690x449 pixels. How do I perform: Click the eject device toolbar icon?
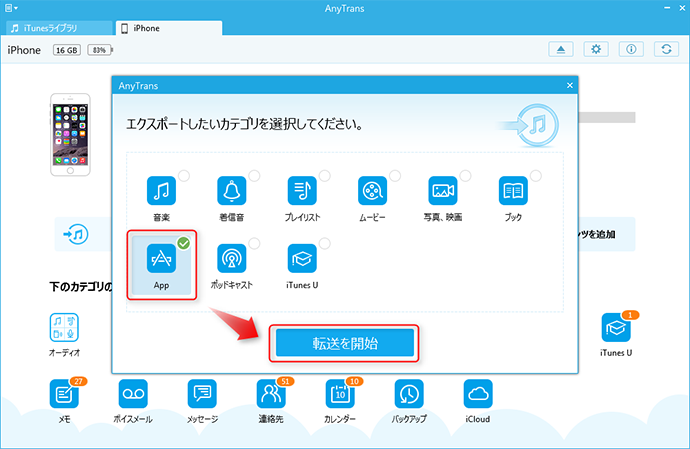point(561,49)
